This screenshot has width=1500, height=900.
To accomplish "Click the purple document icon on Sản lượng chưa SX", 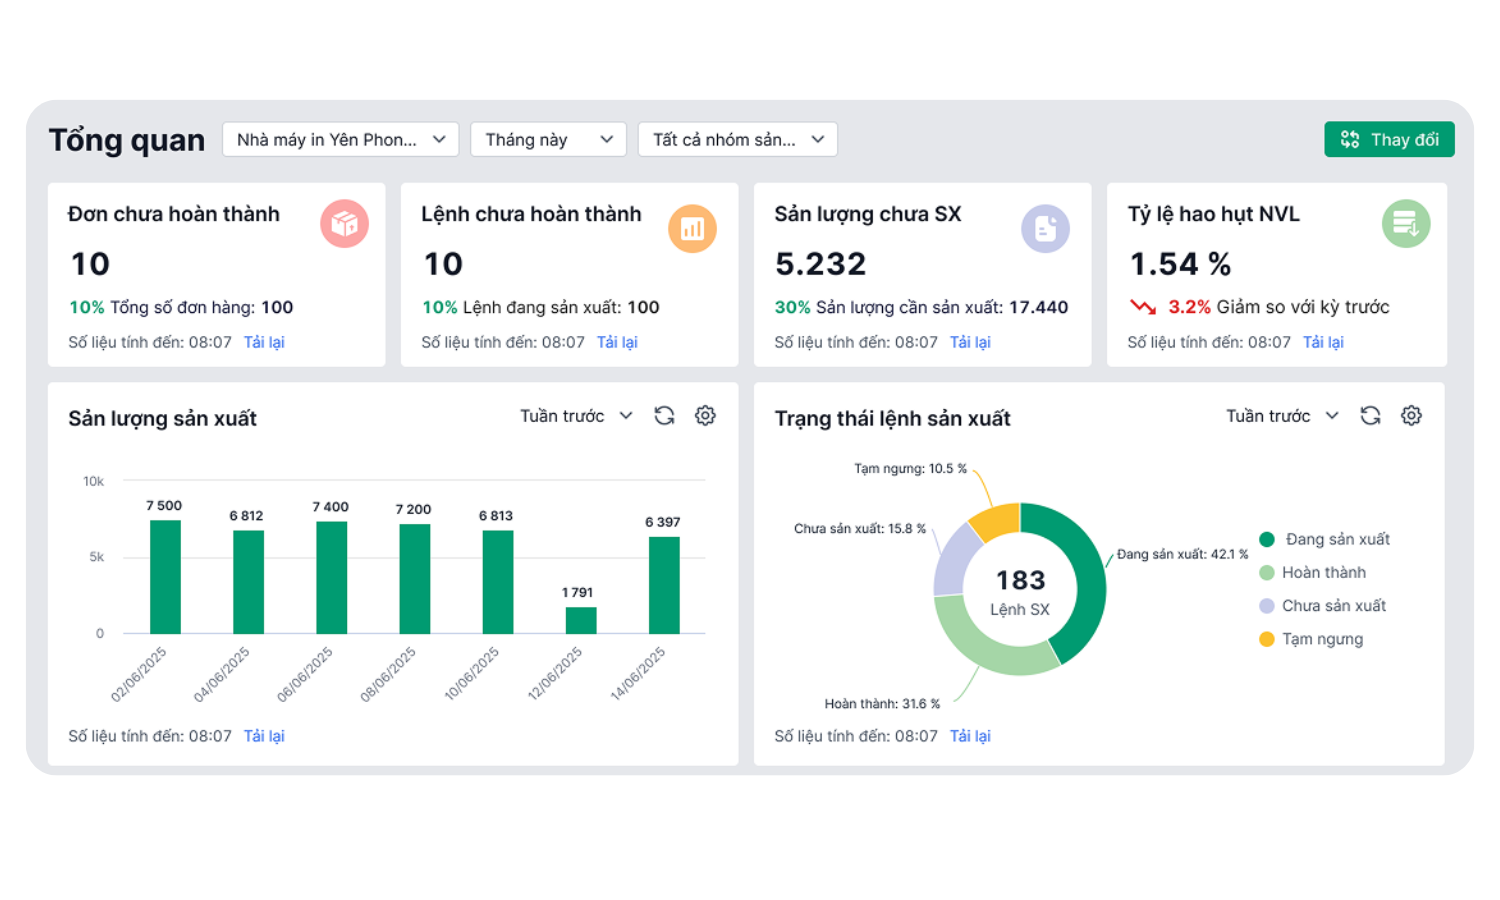I will [1045, 229].
